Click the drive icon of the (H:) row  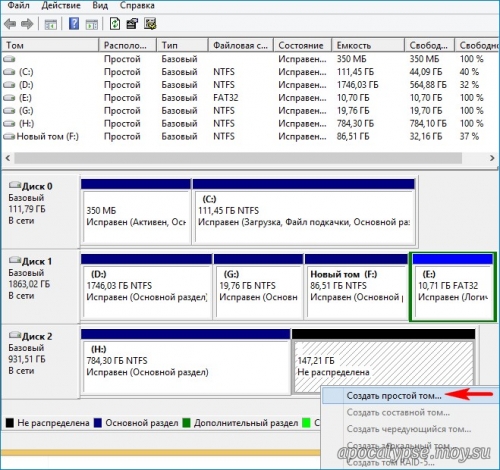click(9, 124)
